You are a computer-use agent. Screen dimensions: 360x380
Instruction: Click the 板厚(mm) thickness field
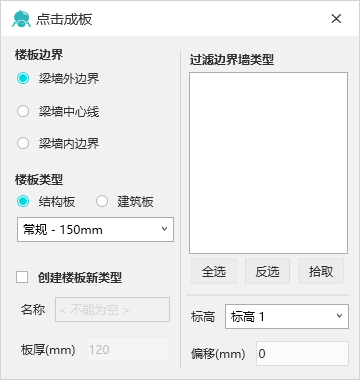pyautogui.click(x=128, y=349)
